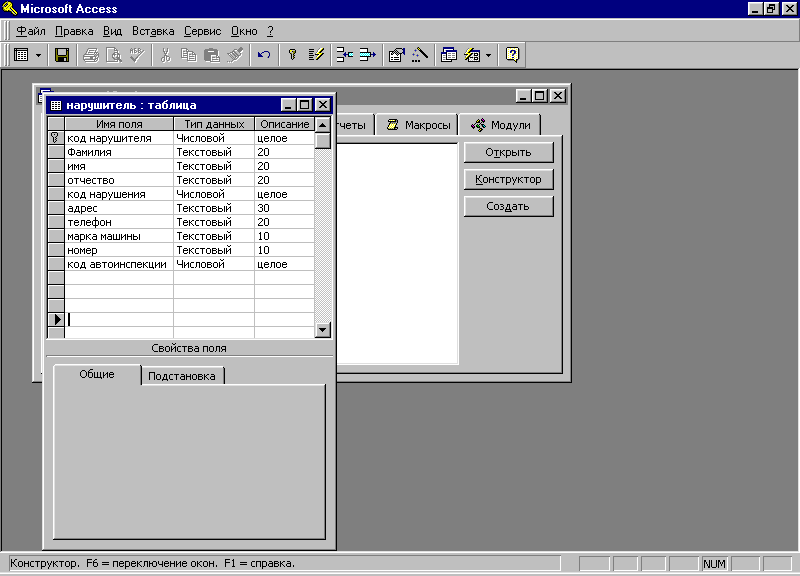This screenshot has height=576, width=800.
Task: Click the Undo arrow icon
Action: [264, 55]
